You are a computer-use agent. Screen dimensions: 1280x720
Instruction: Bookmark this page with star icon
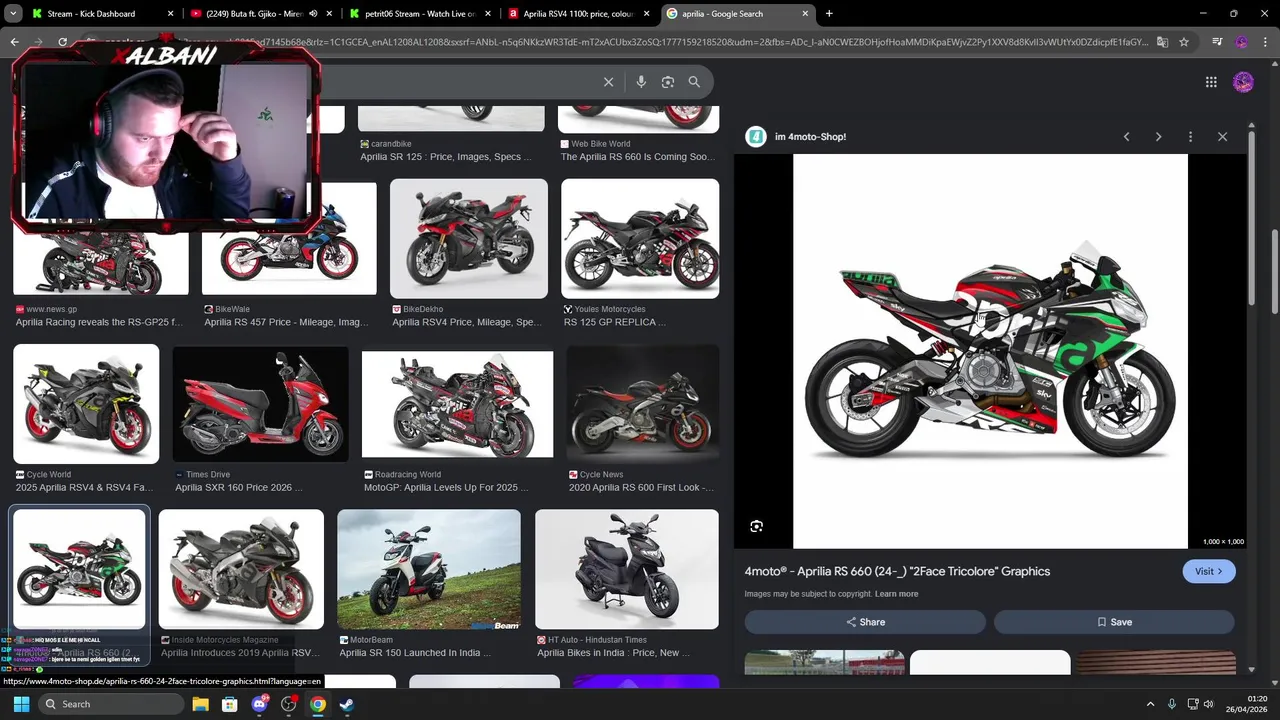[1184, 42]
